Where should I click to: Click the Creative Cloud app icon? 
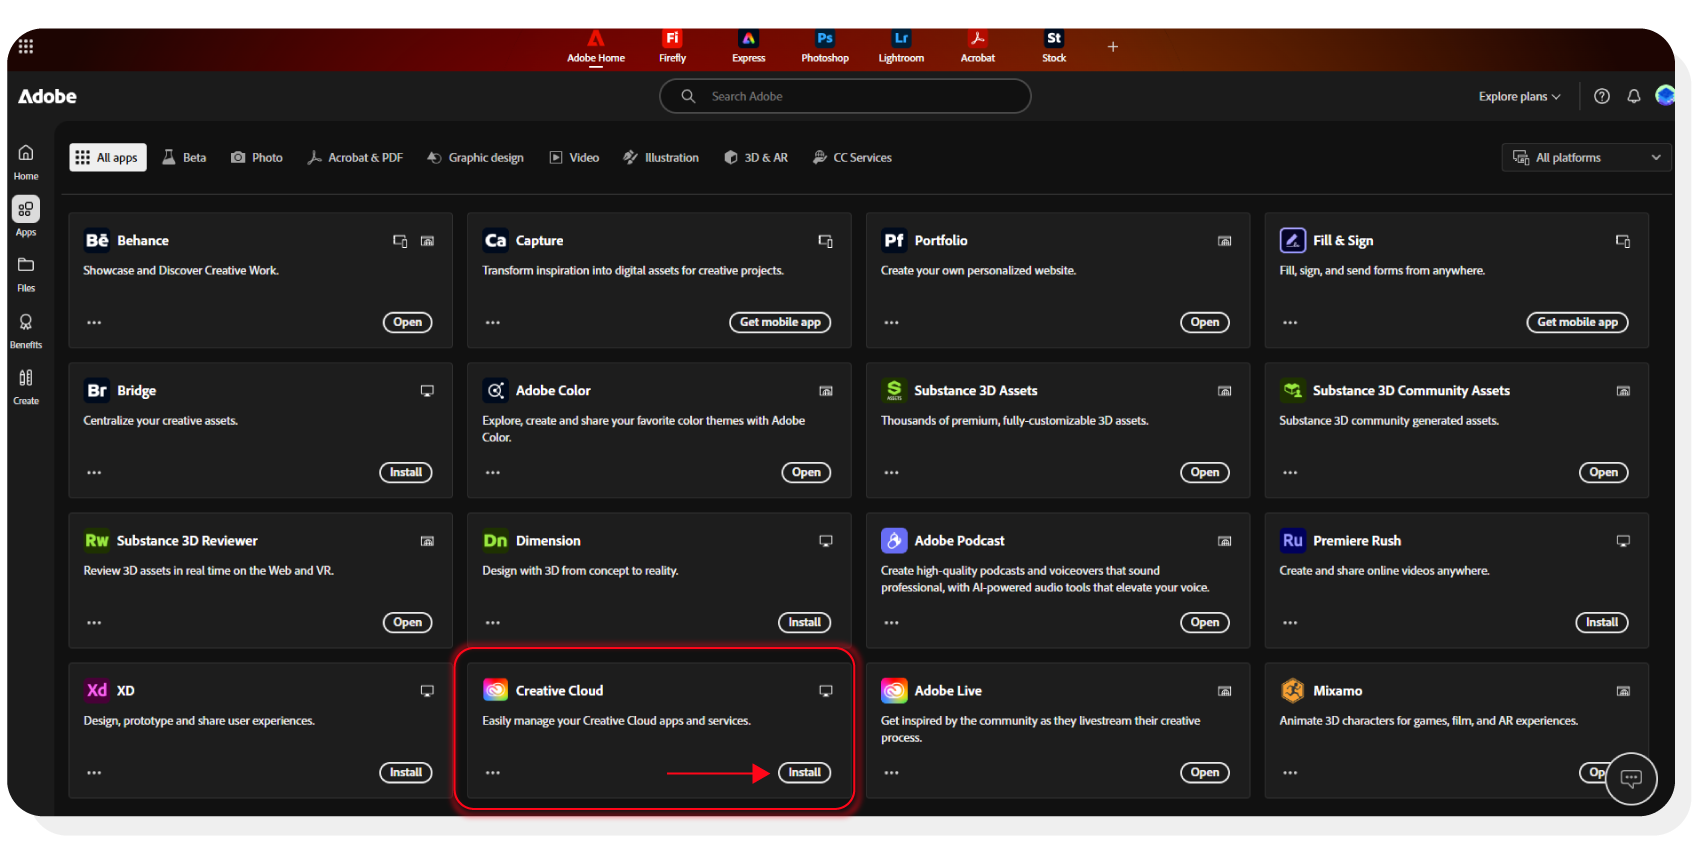[496, 691]
